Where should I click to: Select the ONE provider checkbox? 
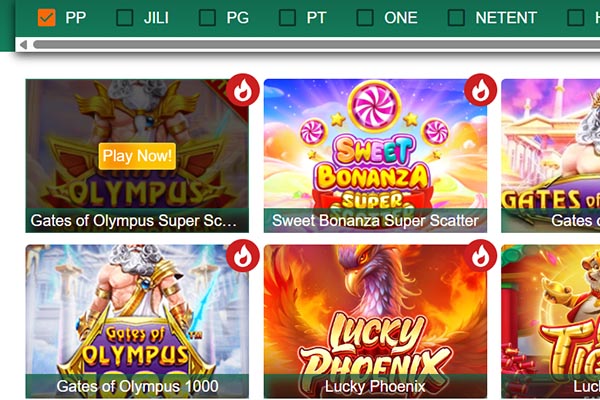point(365,18)
